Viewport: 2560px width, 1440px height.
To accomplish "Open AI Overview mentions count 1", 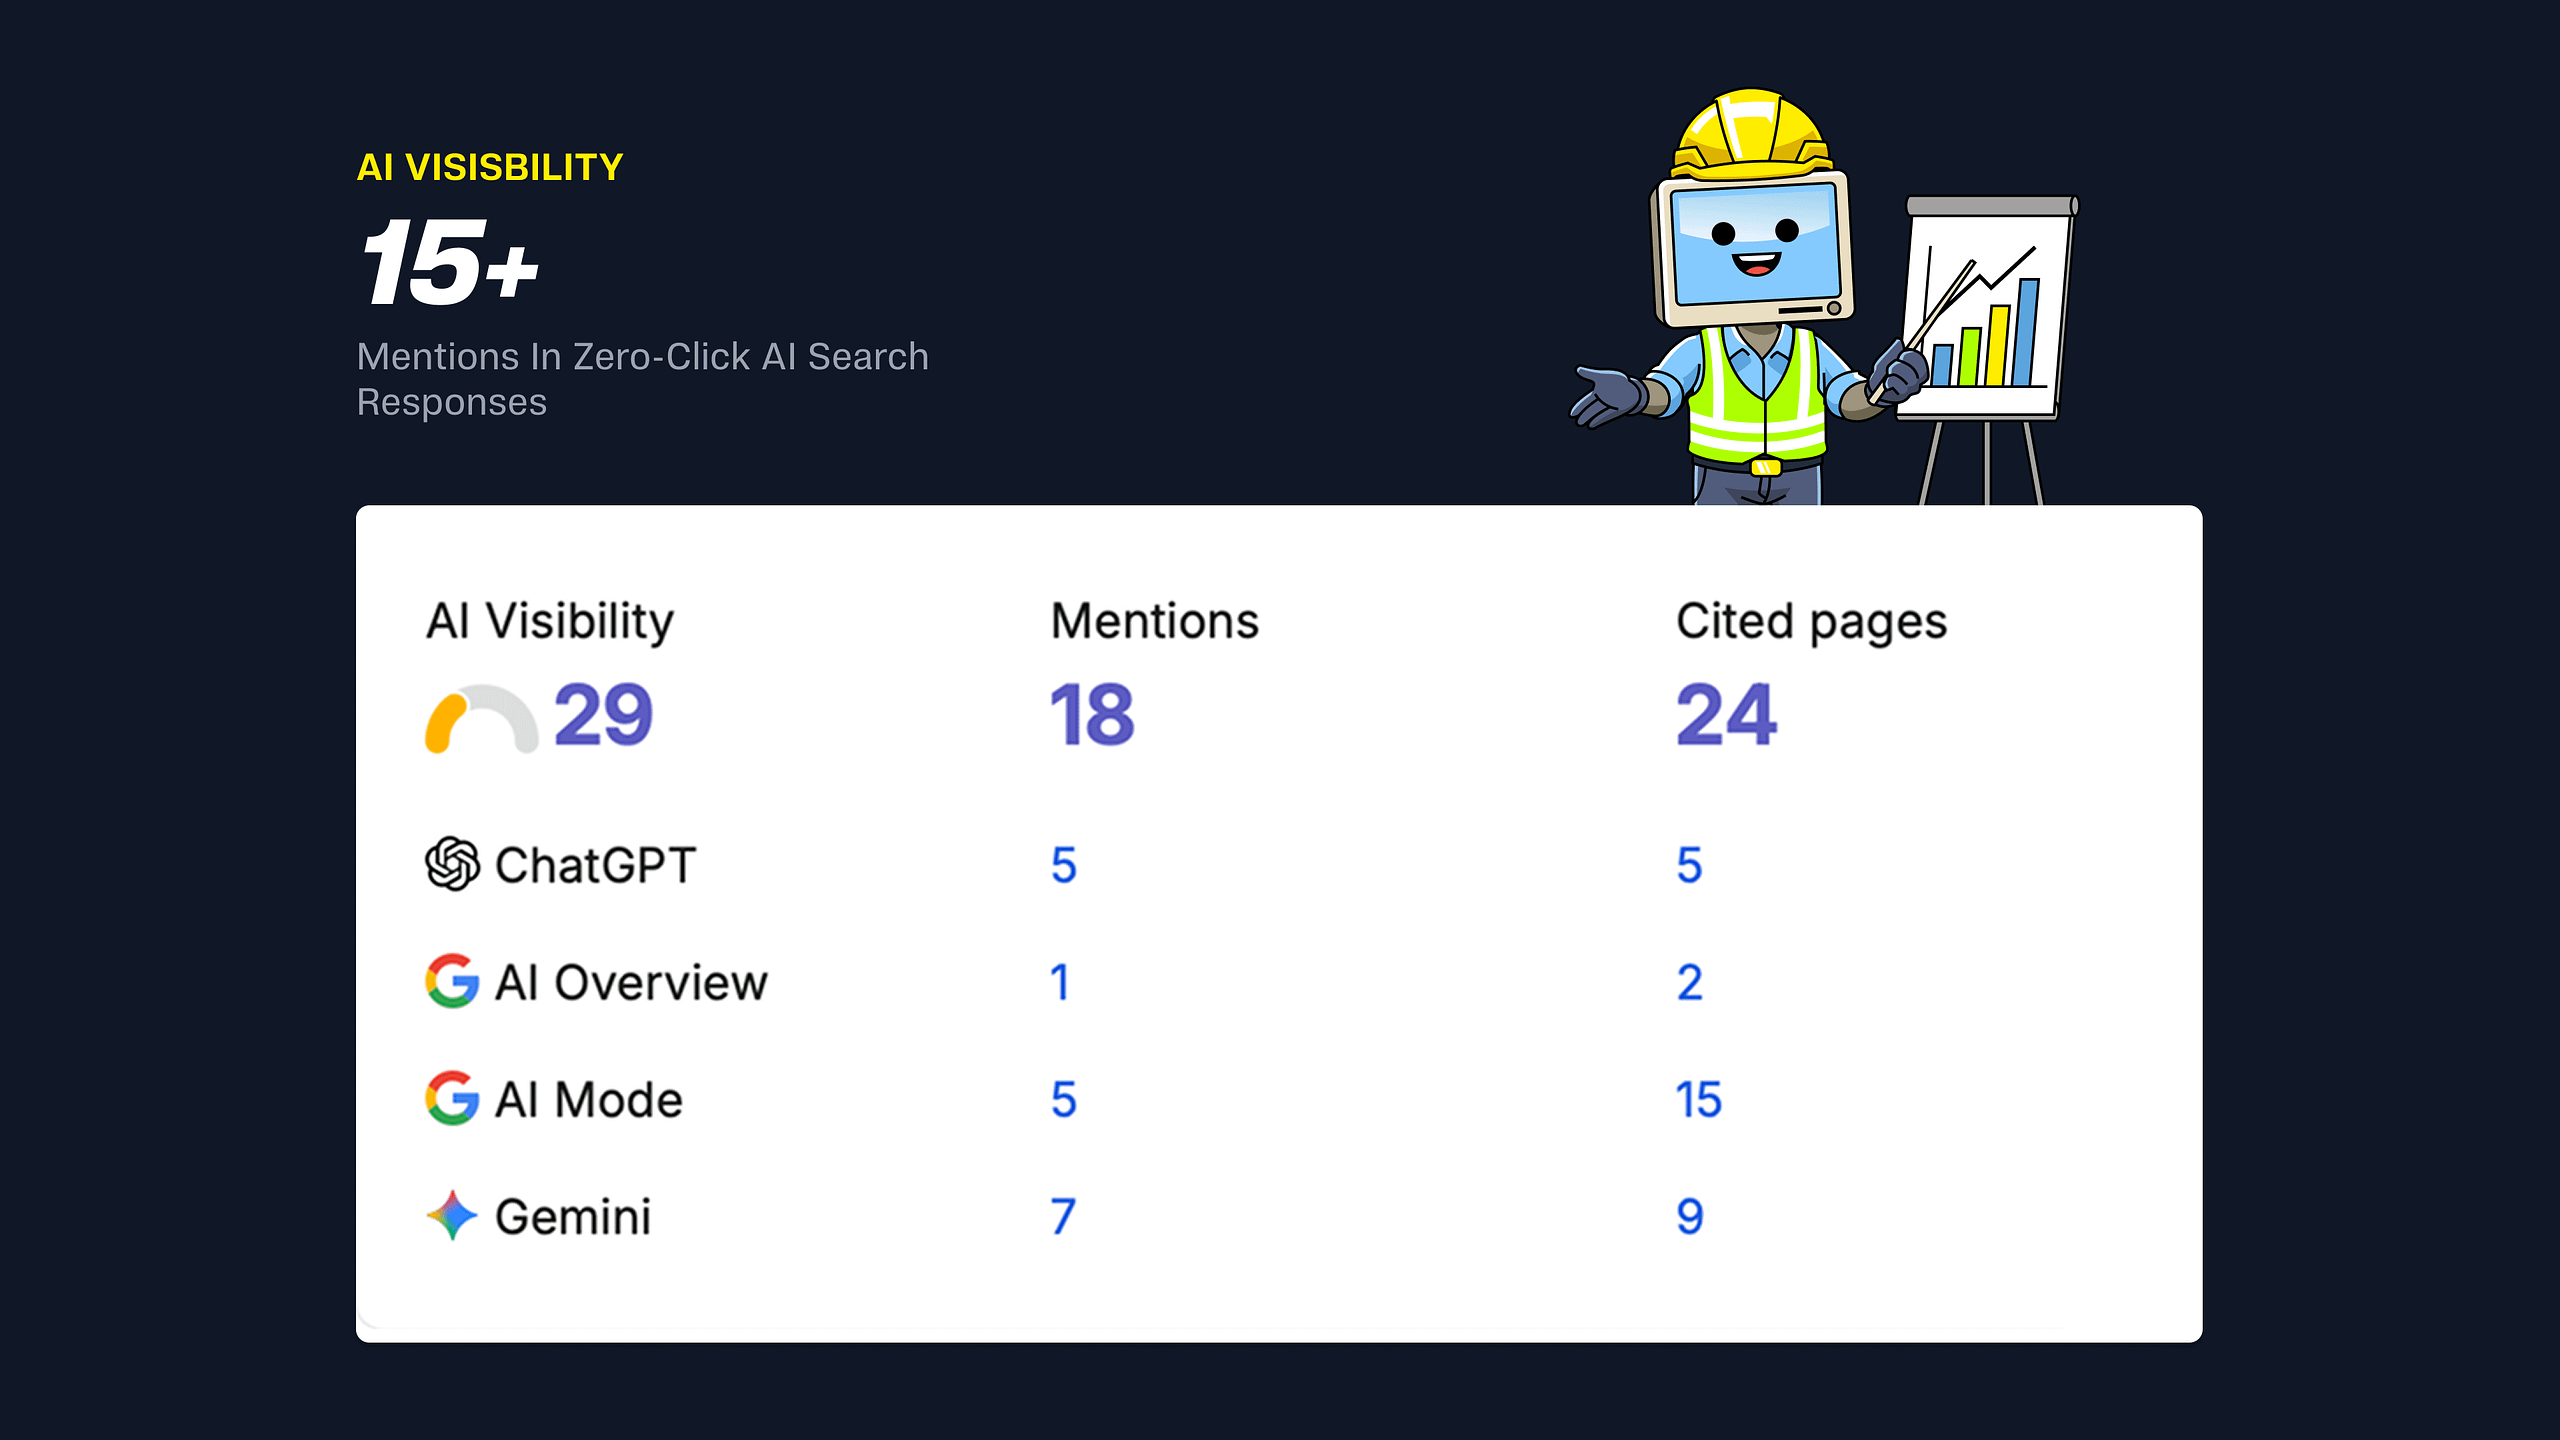I will coord(1060,982).
